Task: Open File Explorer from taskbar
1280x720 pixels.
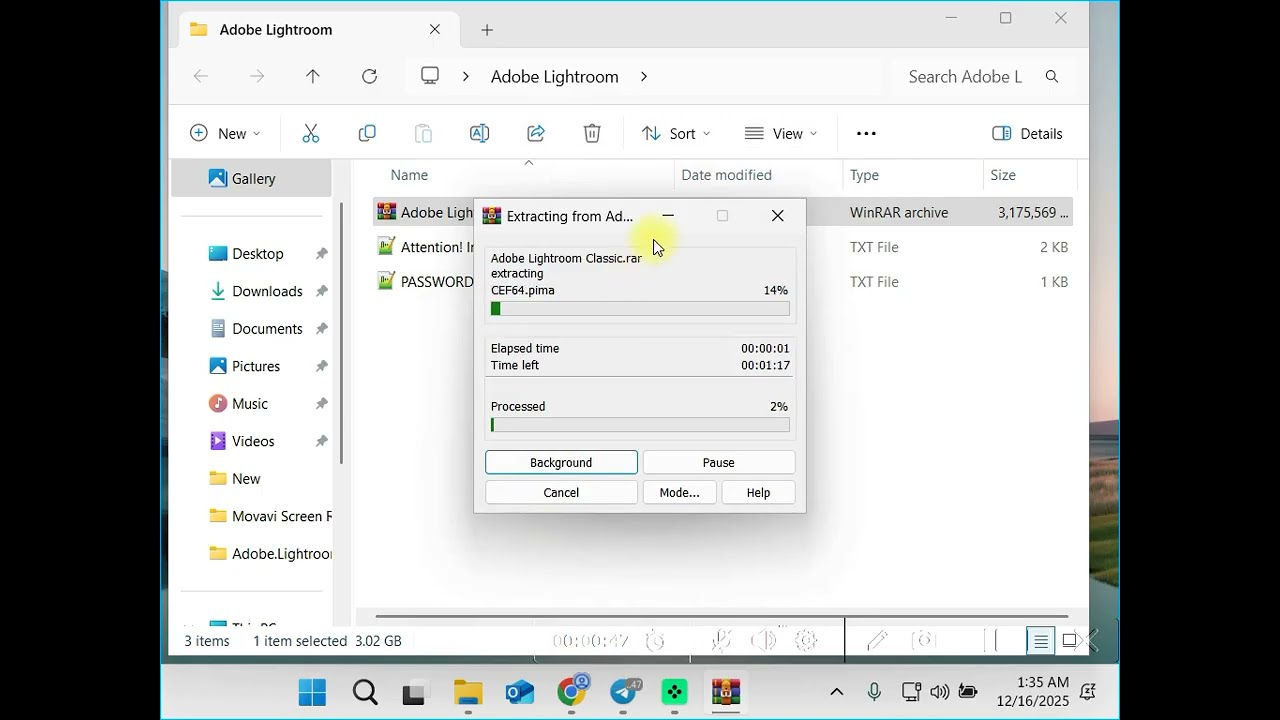Action: (468, 692)
